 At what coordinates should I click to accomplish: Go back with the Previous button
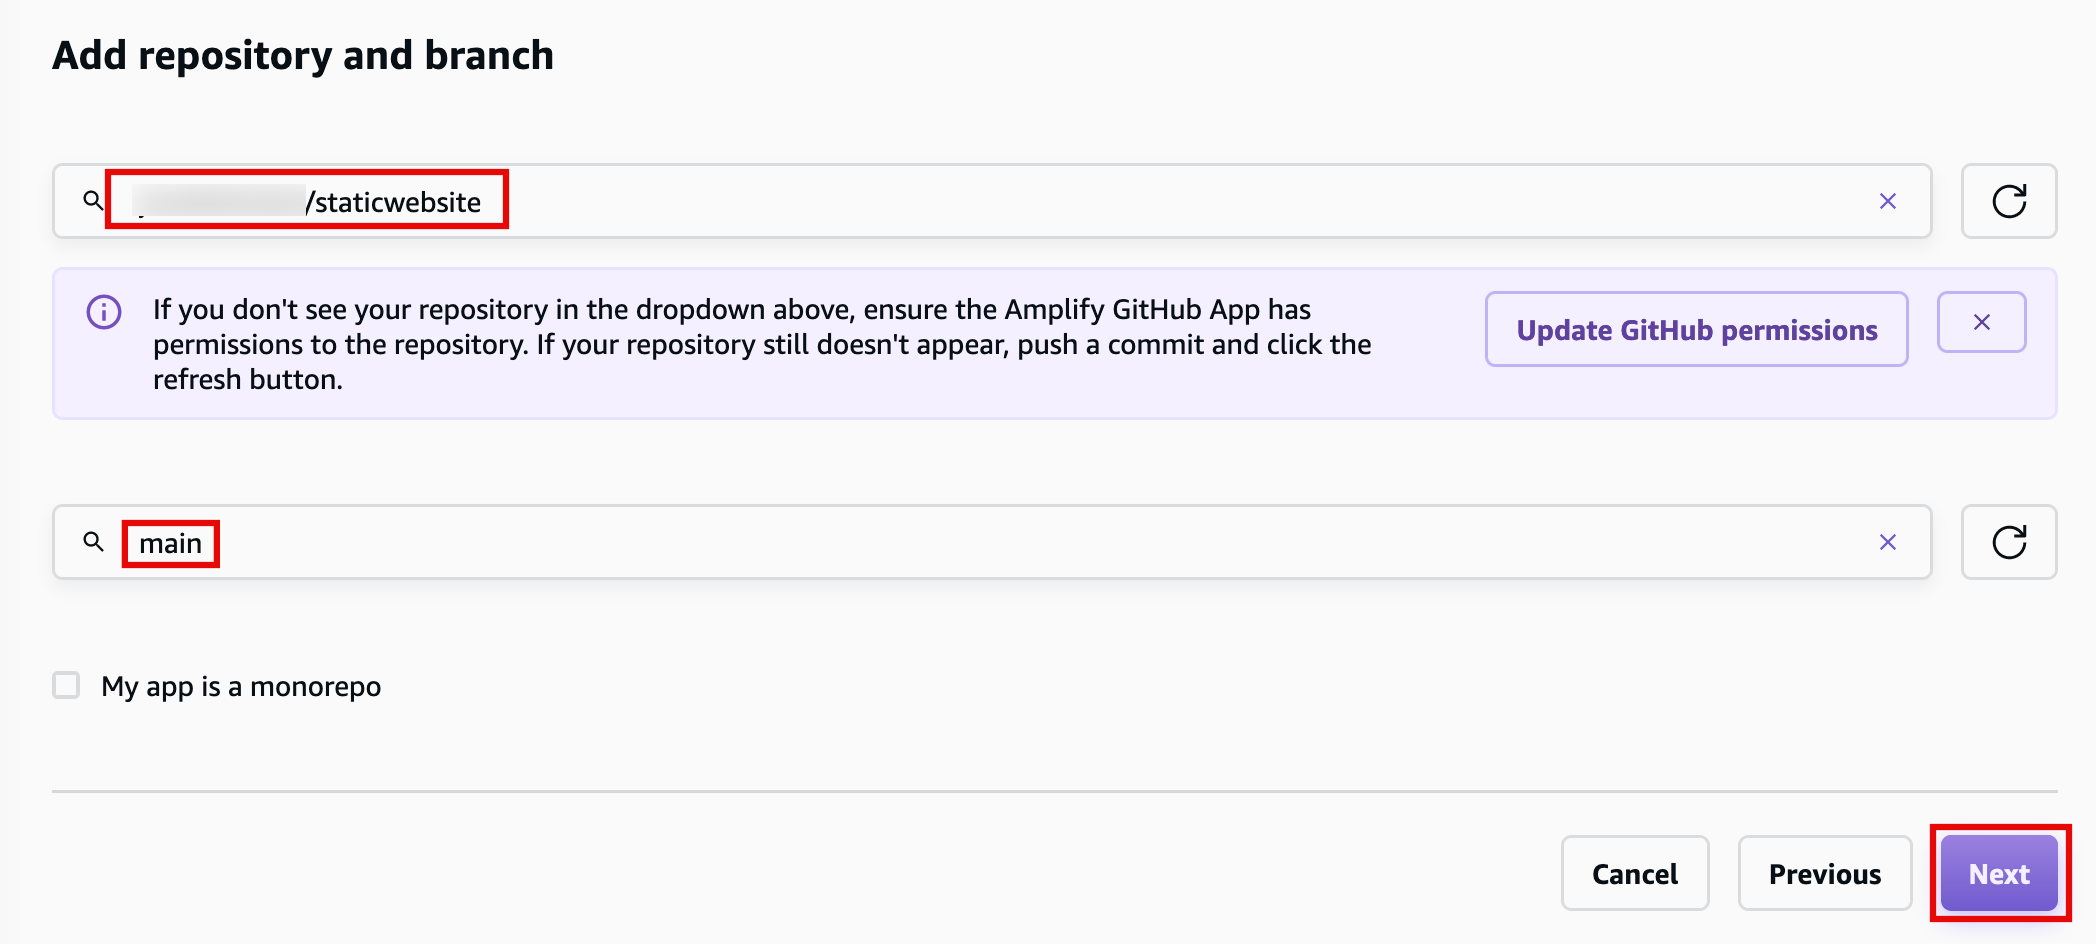click(x=1824, y=873)
